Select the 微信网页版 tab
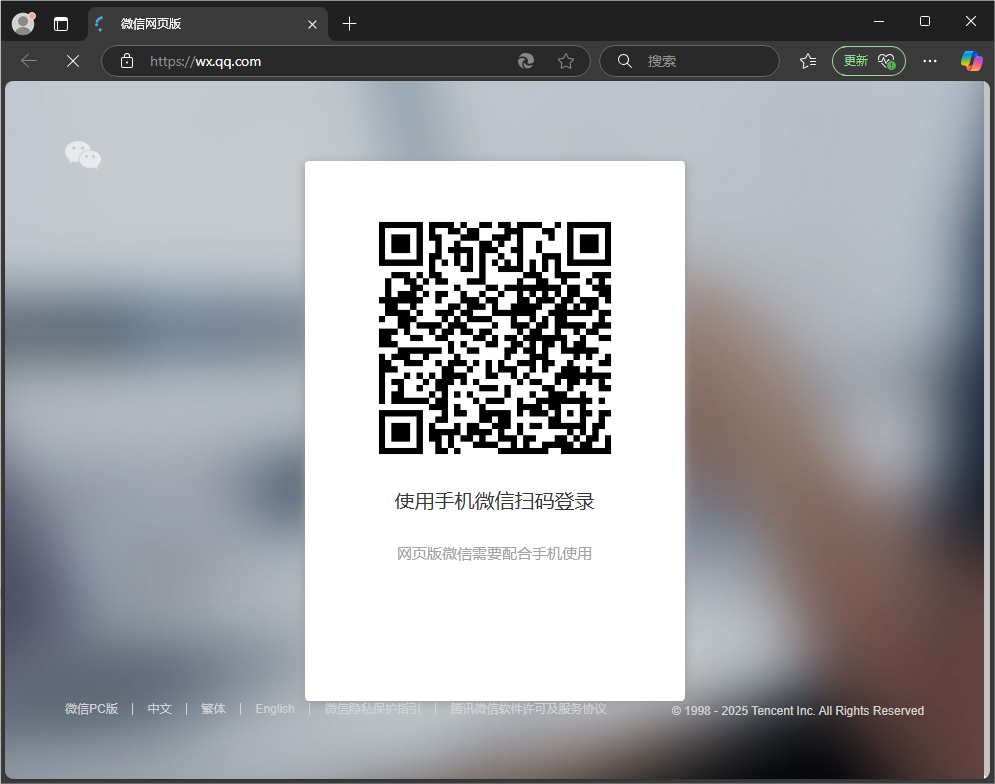 [200, 24]
